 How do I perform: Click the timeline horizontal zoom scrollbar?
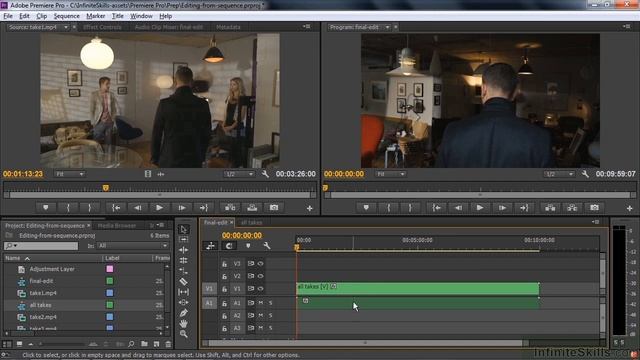click(x=365, y=343)
